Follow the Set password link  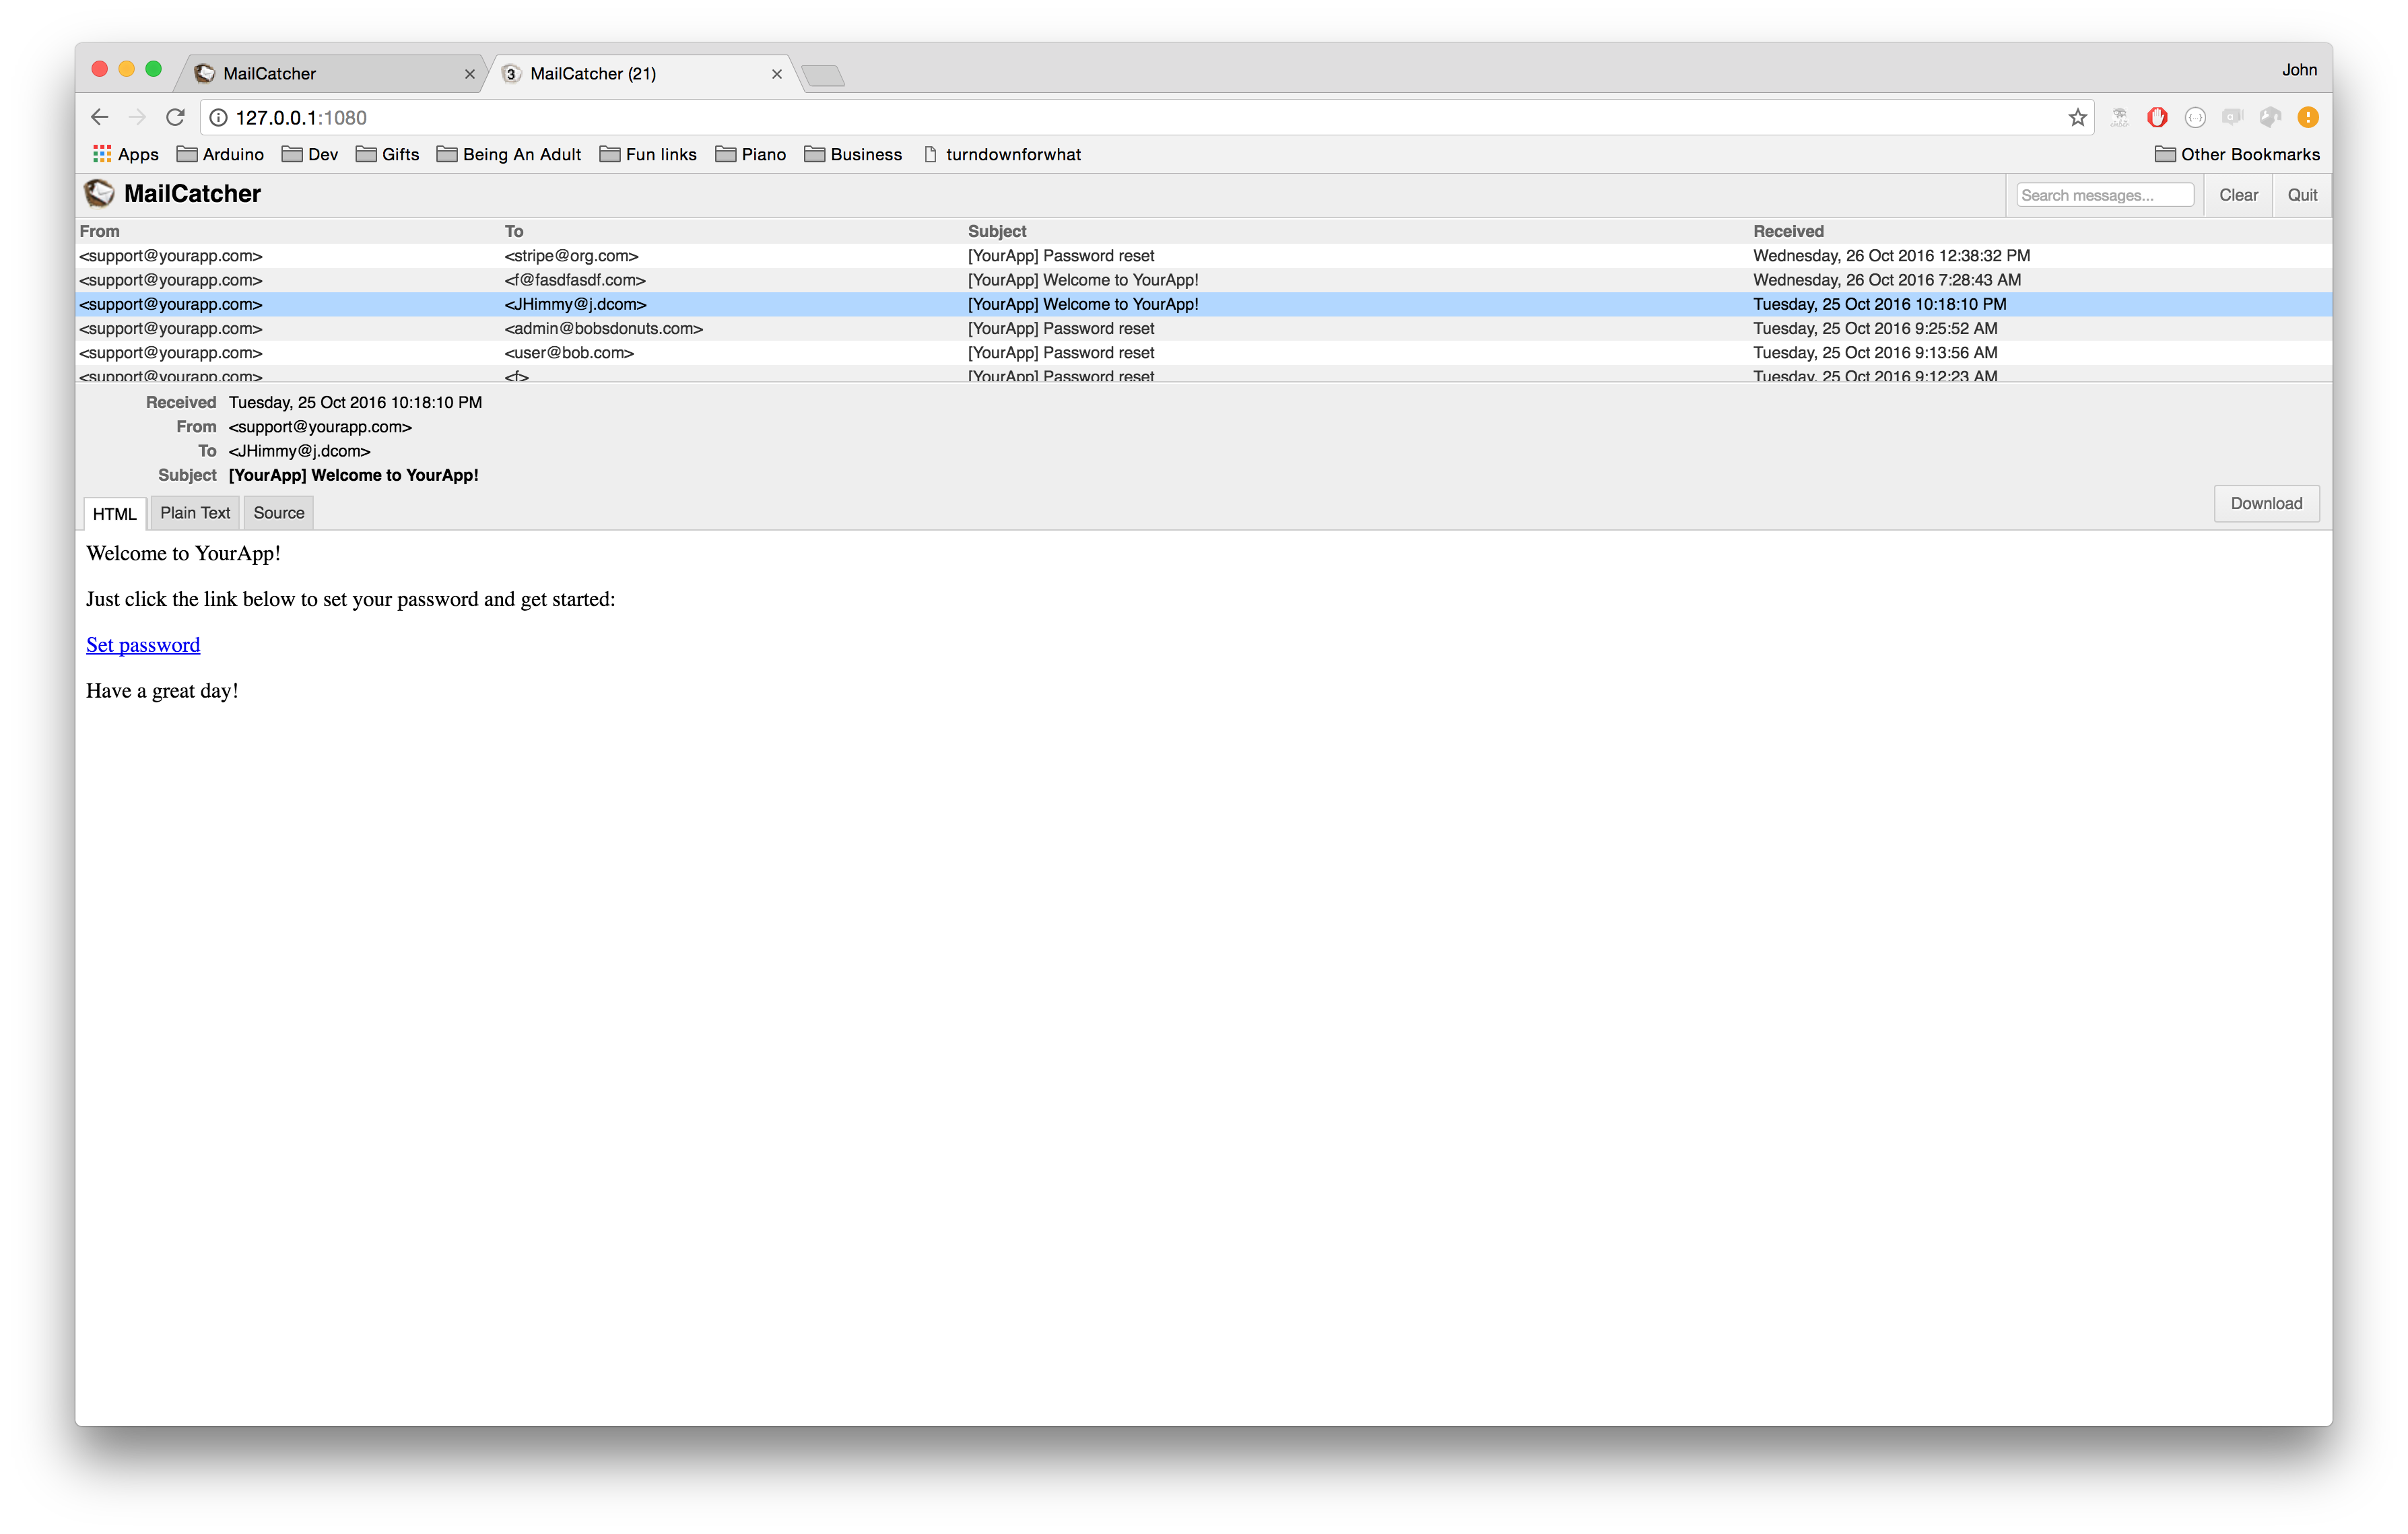coord(143,645)
